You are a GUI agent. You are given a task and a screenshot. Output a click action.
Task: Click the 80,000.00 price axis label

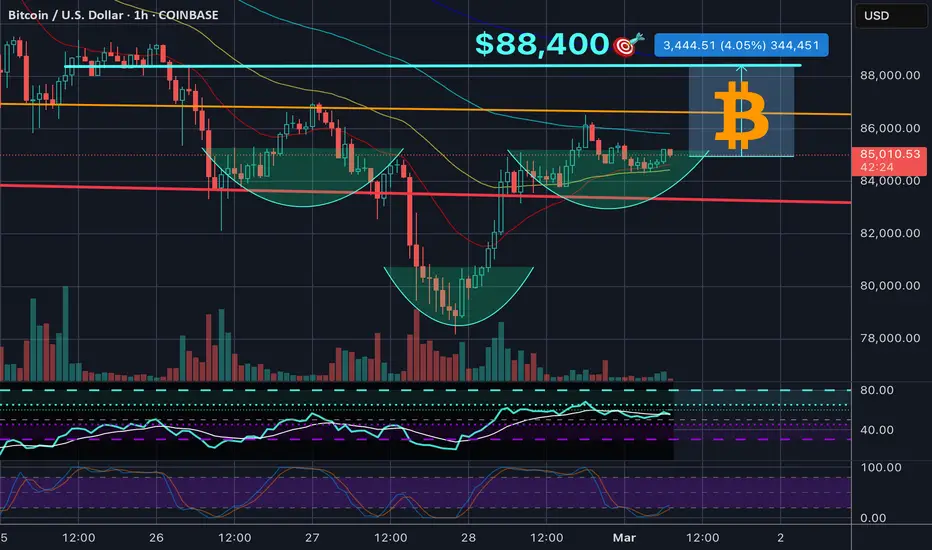(890, 285)
